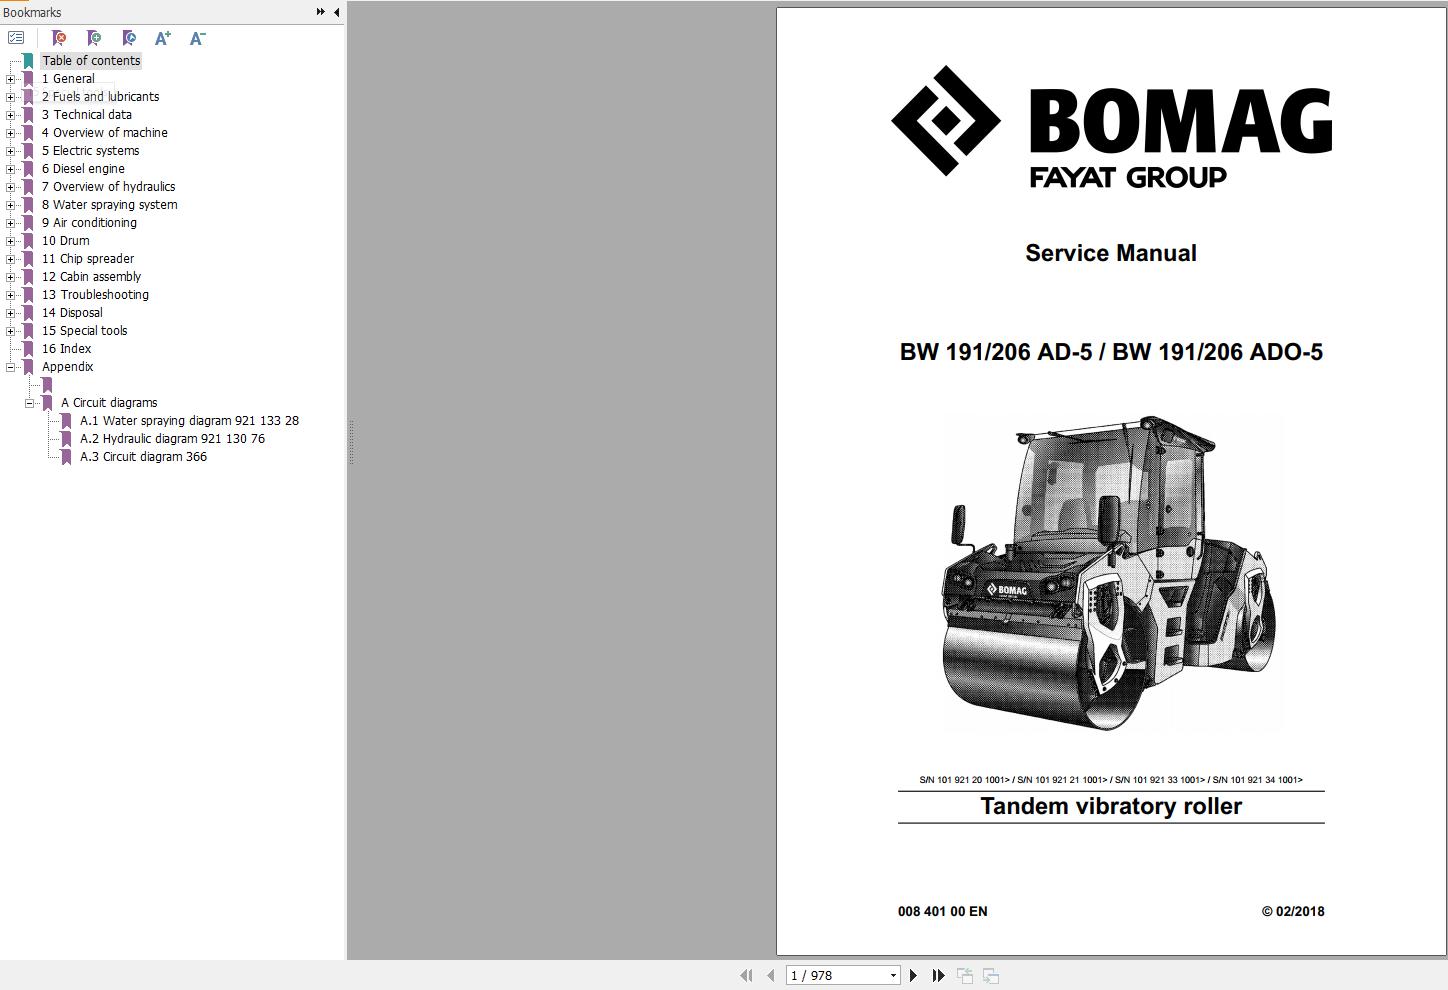Expand the 3 Technical data bookmark

click(x=11, y=115)
